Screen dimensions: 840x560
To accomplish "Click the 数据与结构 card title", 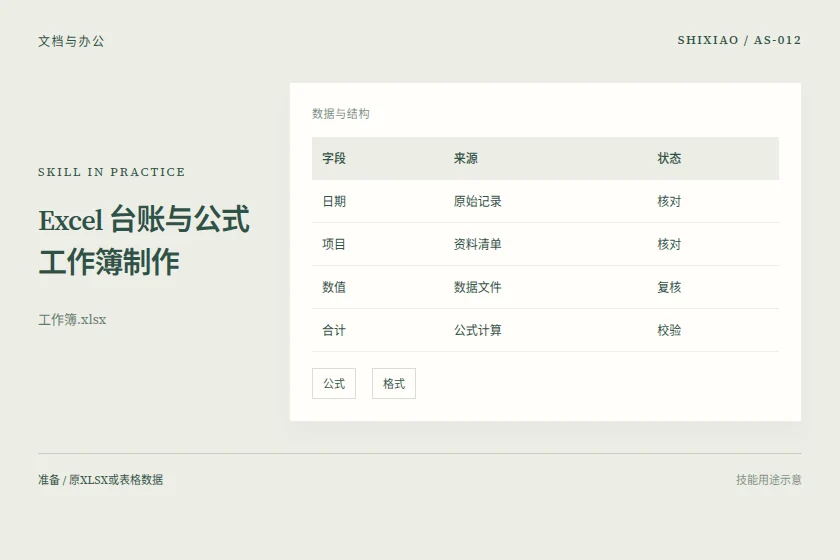I will pos(341,114).
